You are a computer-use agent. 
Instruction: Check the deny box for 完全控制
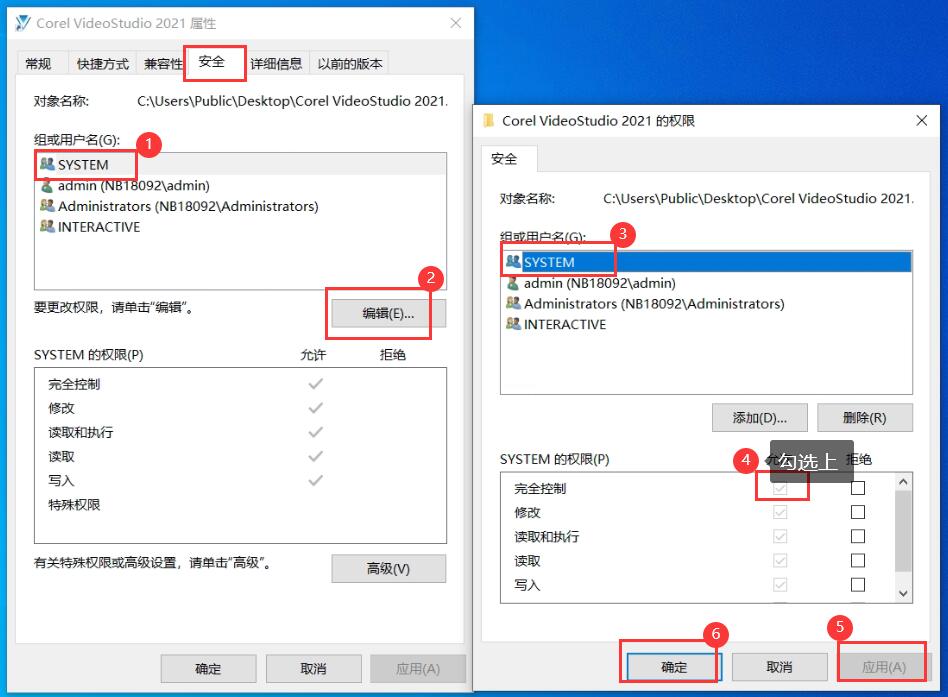click(858, 488)
